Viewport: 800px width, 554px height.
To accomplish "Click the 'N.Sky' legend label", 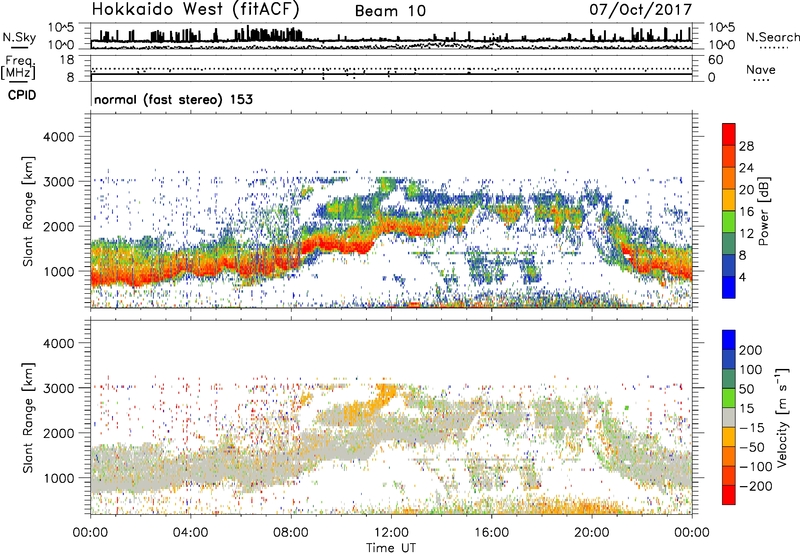I will 19,37.
